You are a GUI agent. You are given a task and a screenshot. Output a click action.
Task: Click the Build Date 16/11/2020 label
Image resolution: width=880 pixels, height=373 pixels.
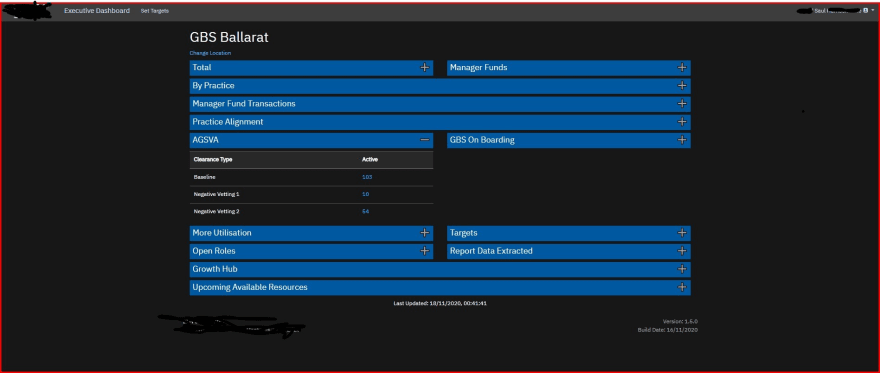668,330
